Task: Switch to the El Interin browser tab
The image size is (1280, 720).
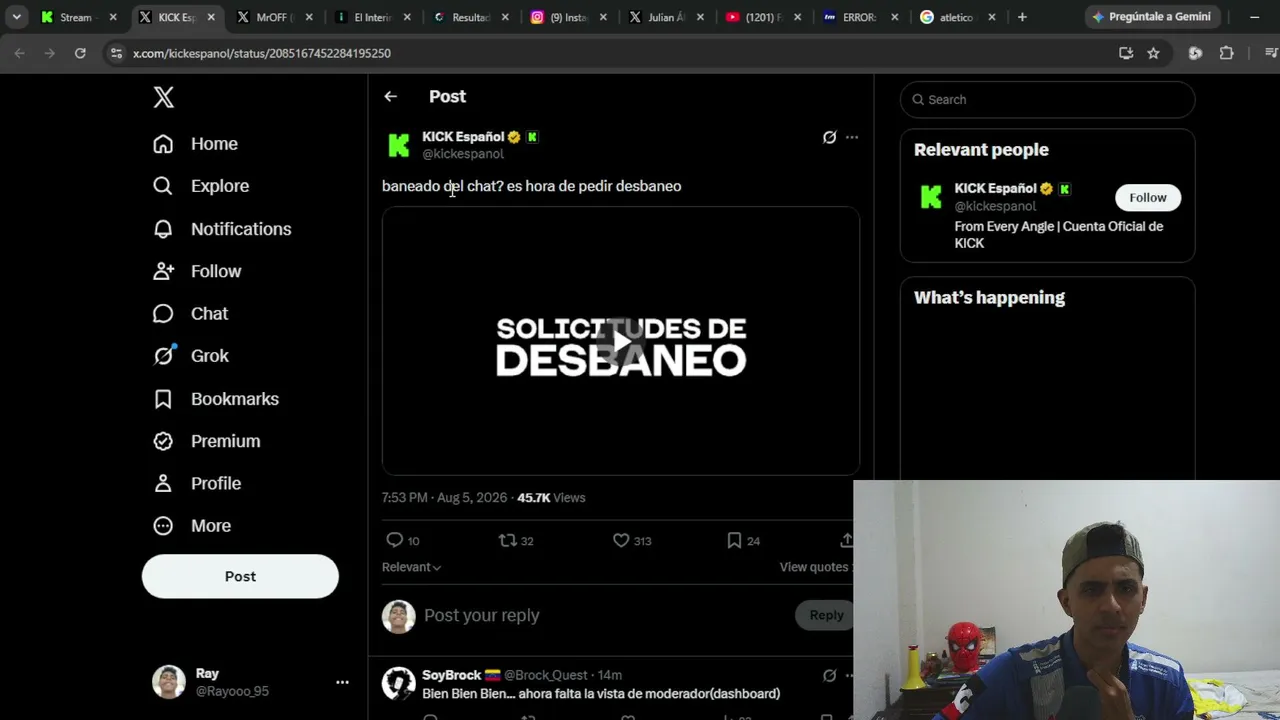Action: (x=371, y=17)
